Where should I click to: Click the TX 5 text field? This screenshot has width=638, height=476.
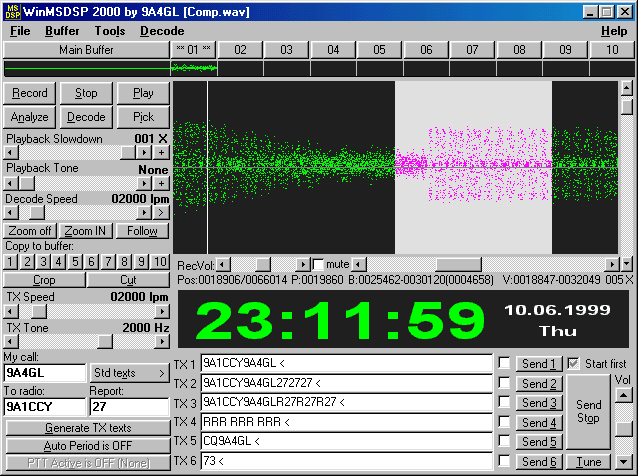(x=346, y=441)
